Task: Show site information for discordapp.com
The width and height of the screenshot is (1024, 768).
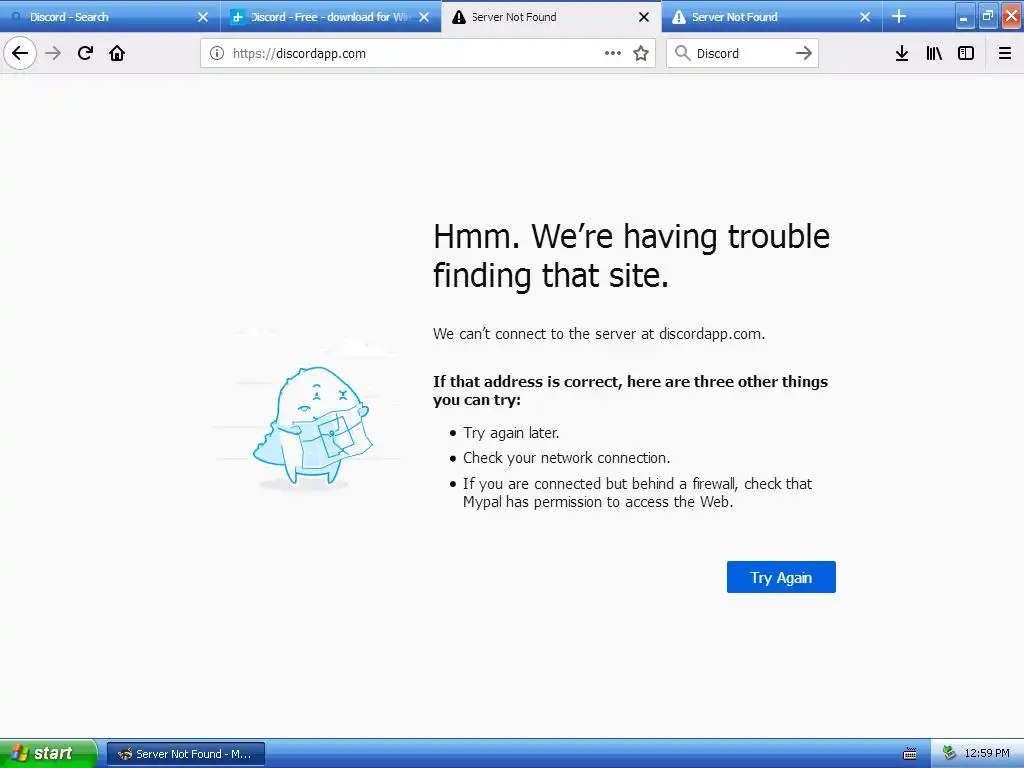Action: 217,53
